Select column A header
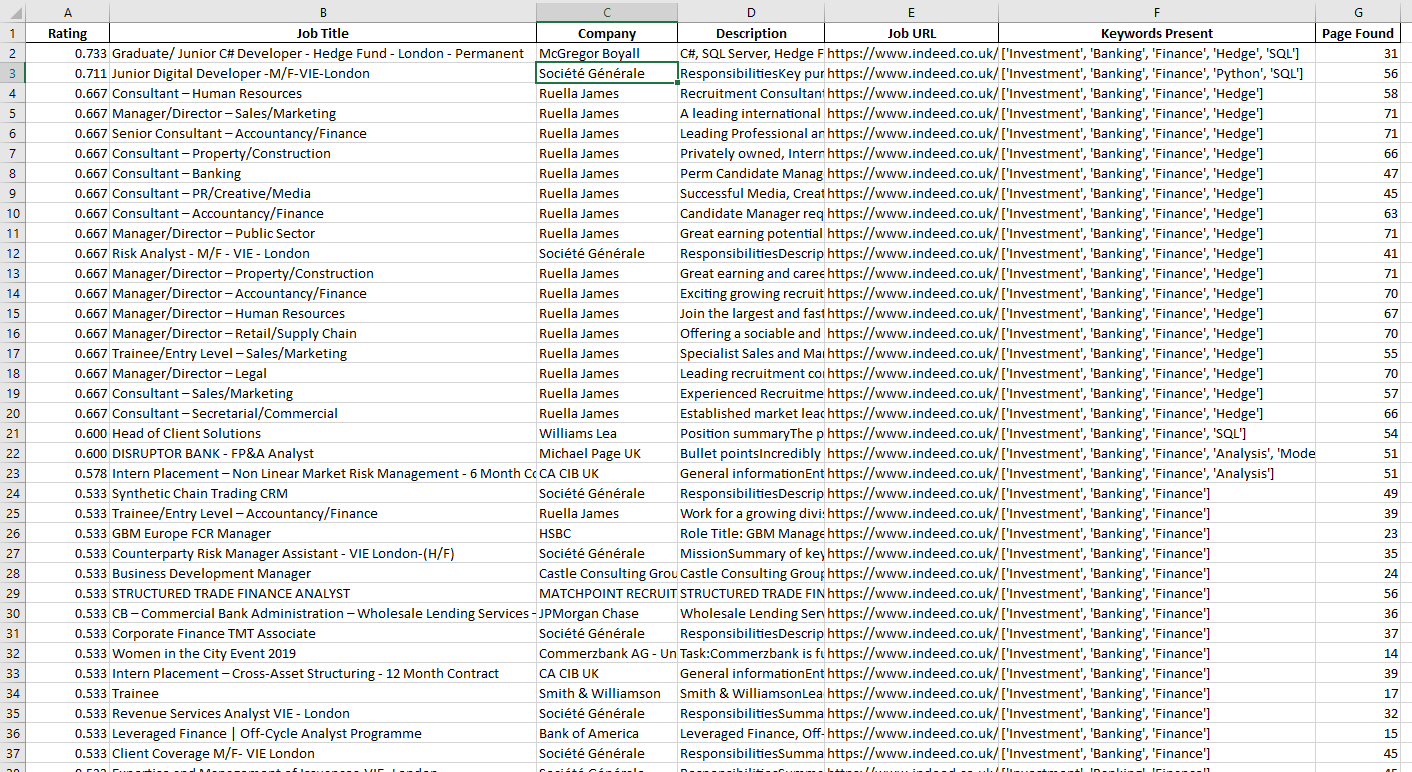Screen dimensions: 1412x772 [x=67, y=11]
